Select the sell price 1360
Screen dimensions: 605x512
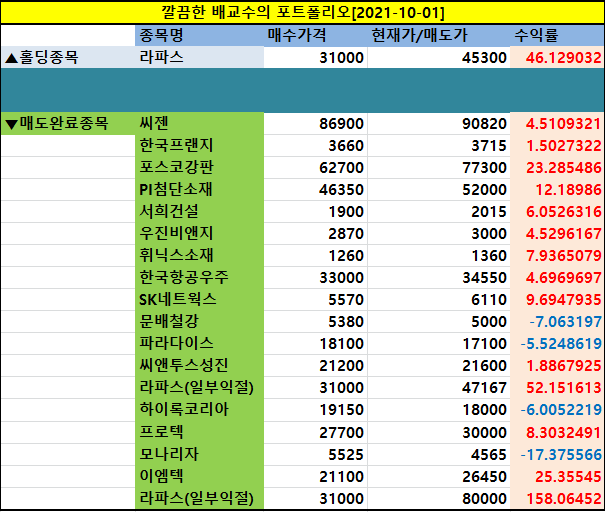pyautogui.click(x=439, y=255)
